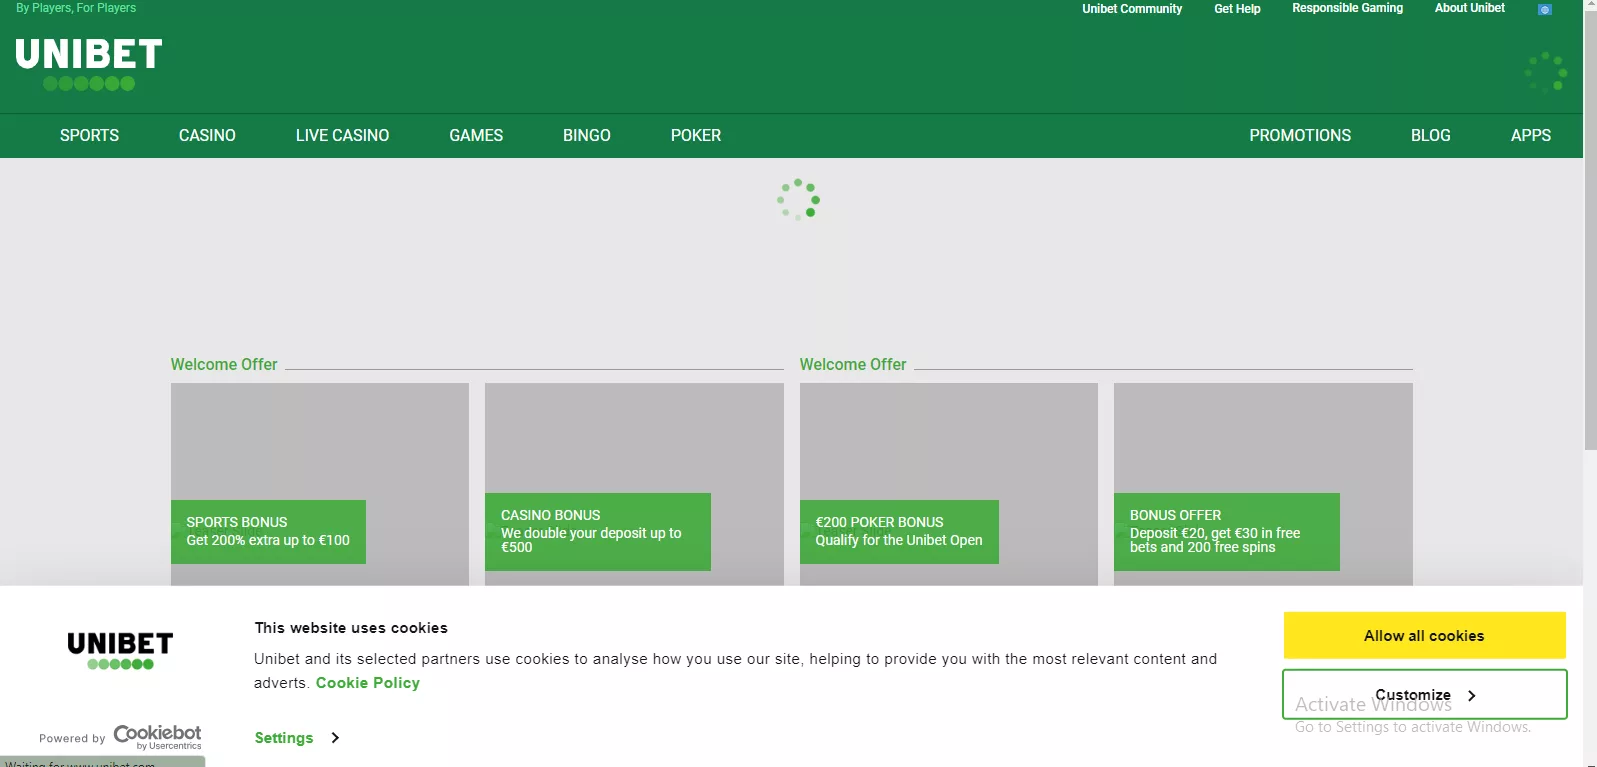Click the Unibet logo in cookie banner
The image size is (1597, 767).
120,650
